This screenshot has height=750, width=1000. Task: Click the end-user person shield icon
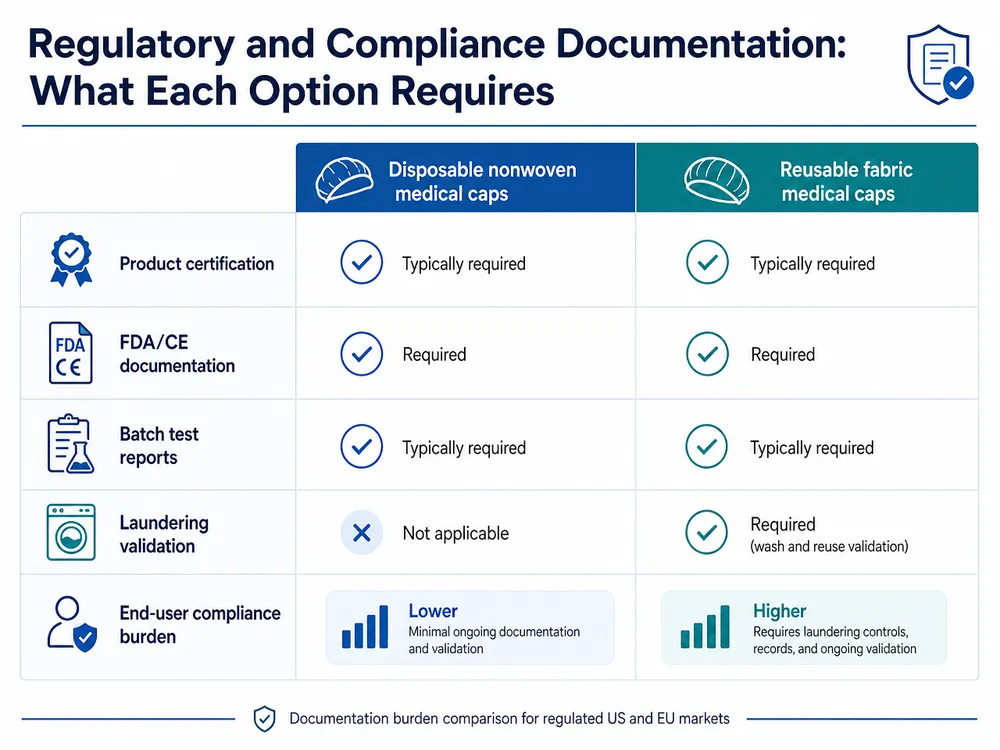point(71,624)
